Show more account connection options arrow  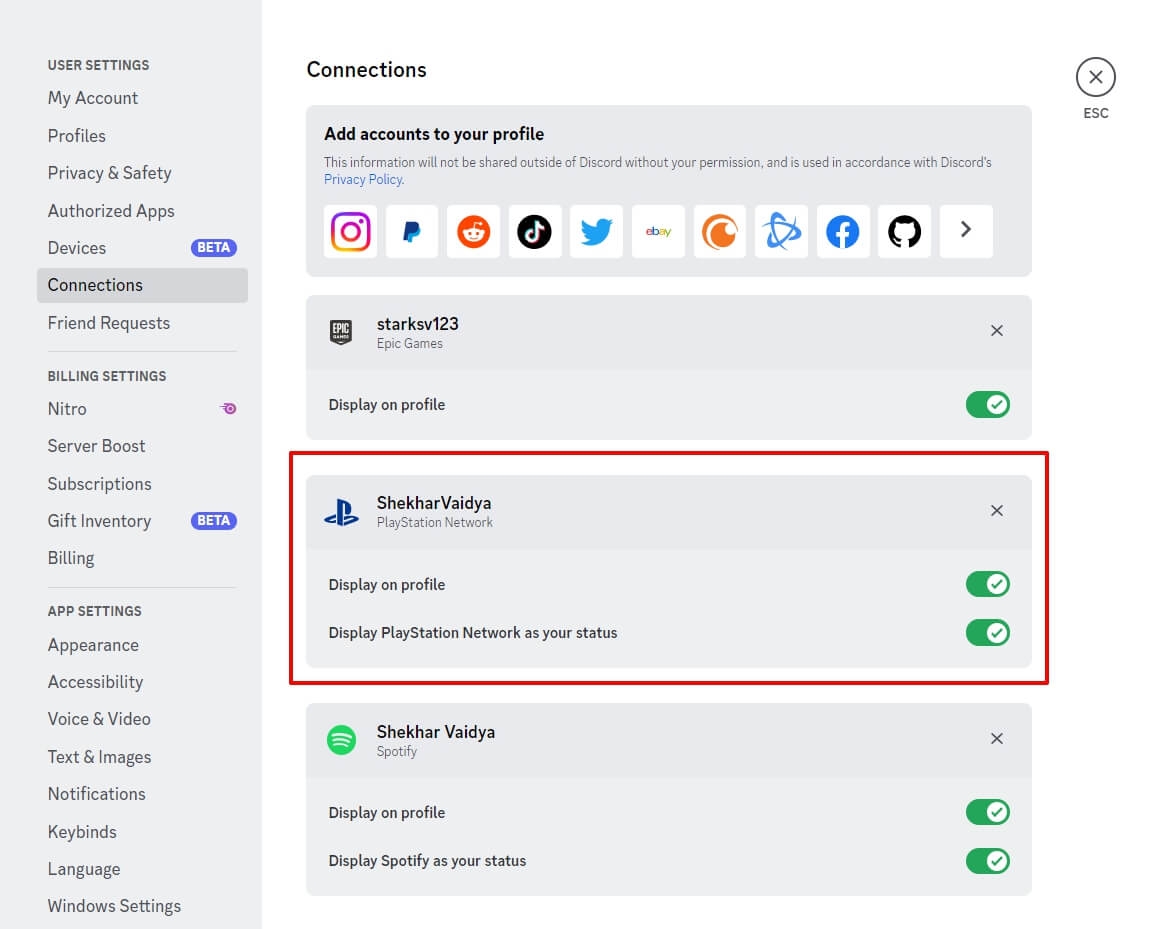point(966,231)
